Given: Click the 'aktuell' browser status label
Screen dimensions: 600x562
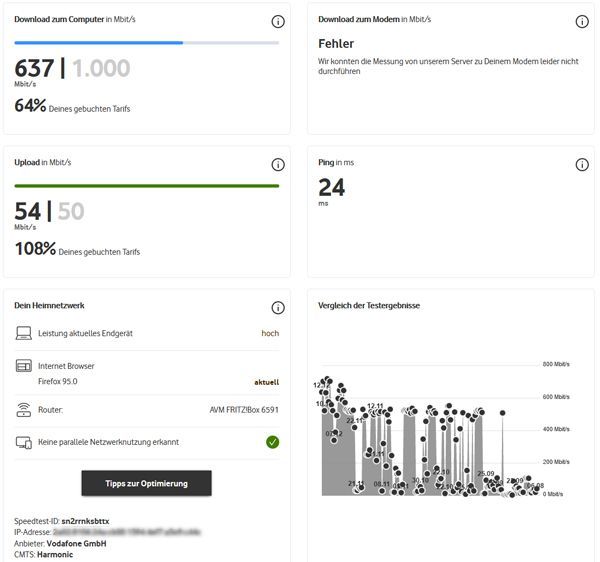Looking at the screenshot, I should (266, 381).
